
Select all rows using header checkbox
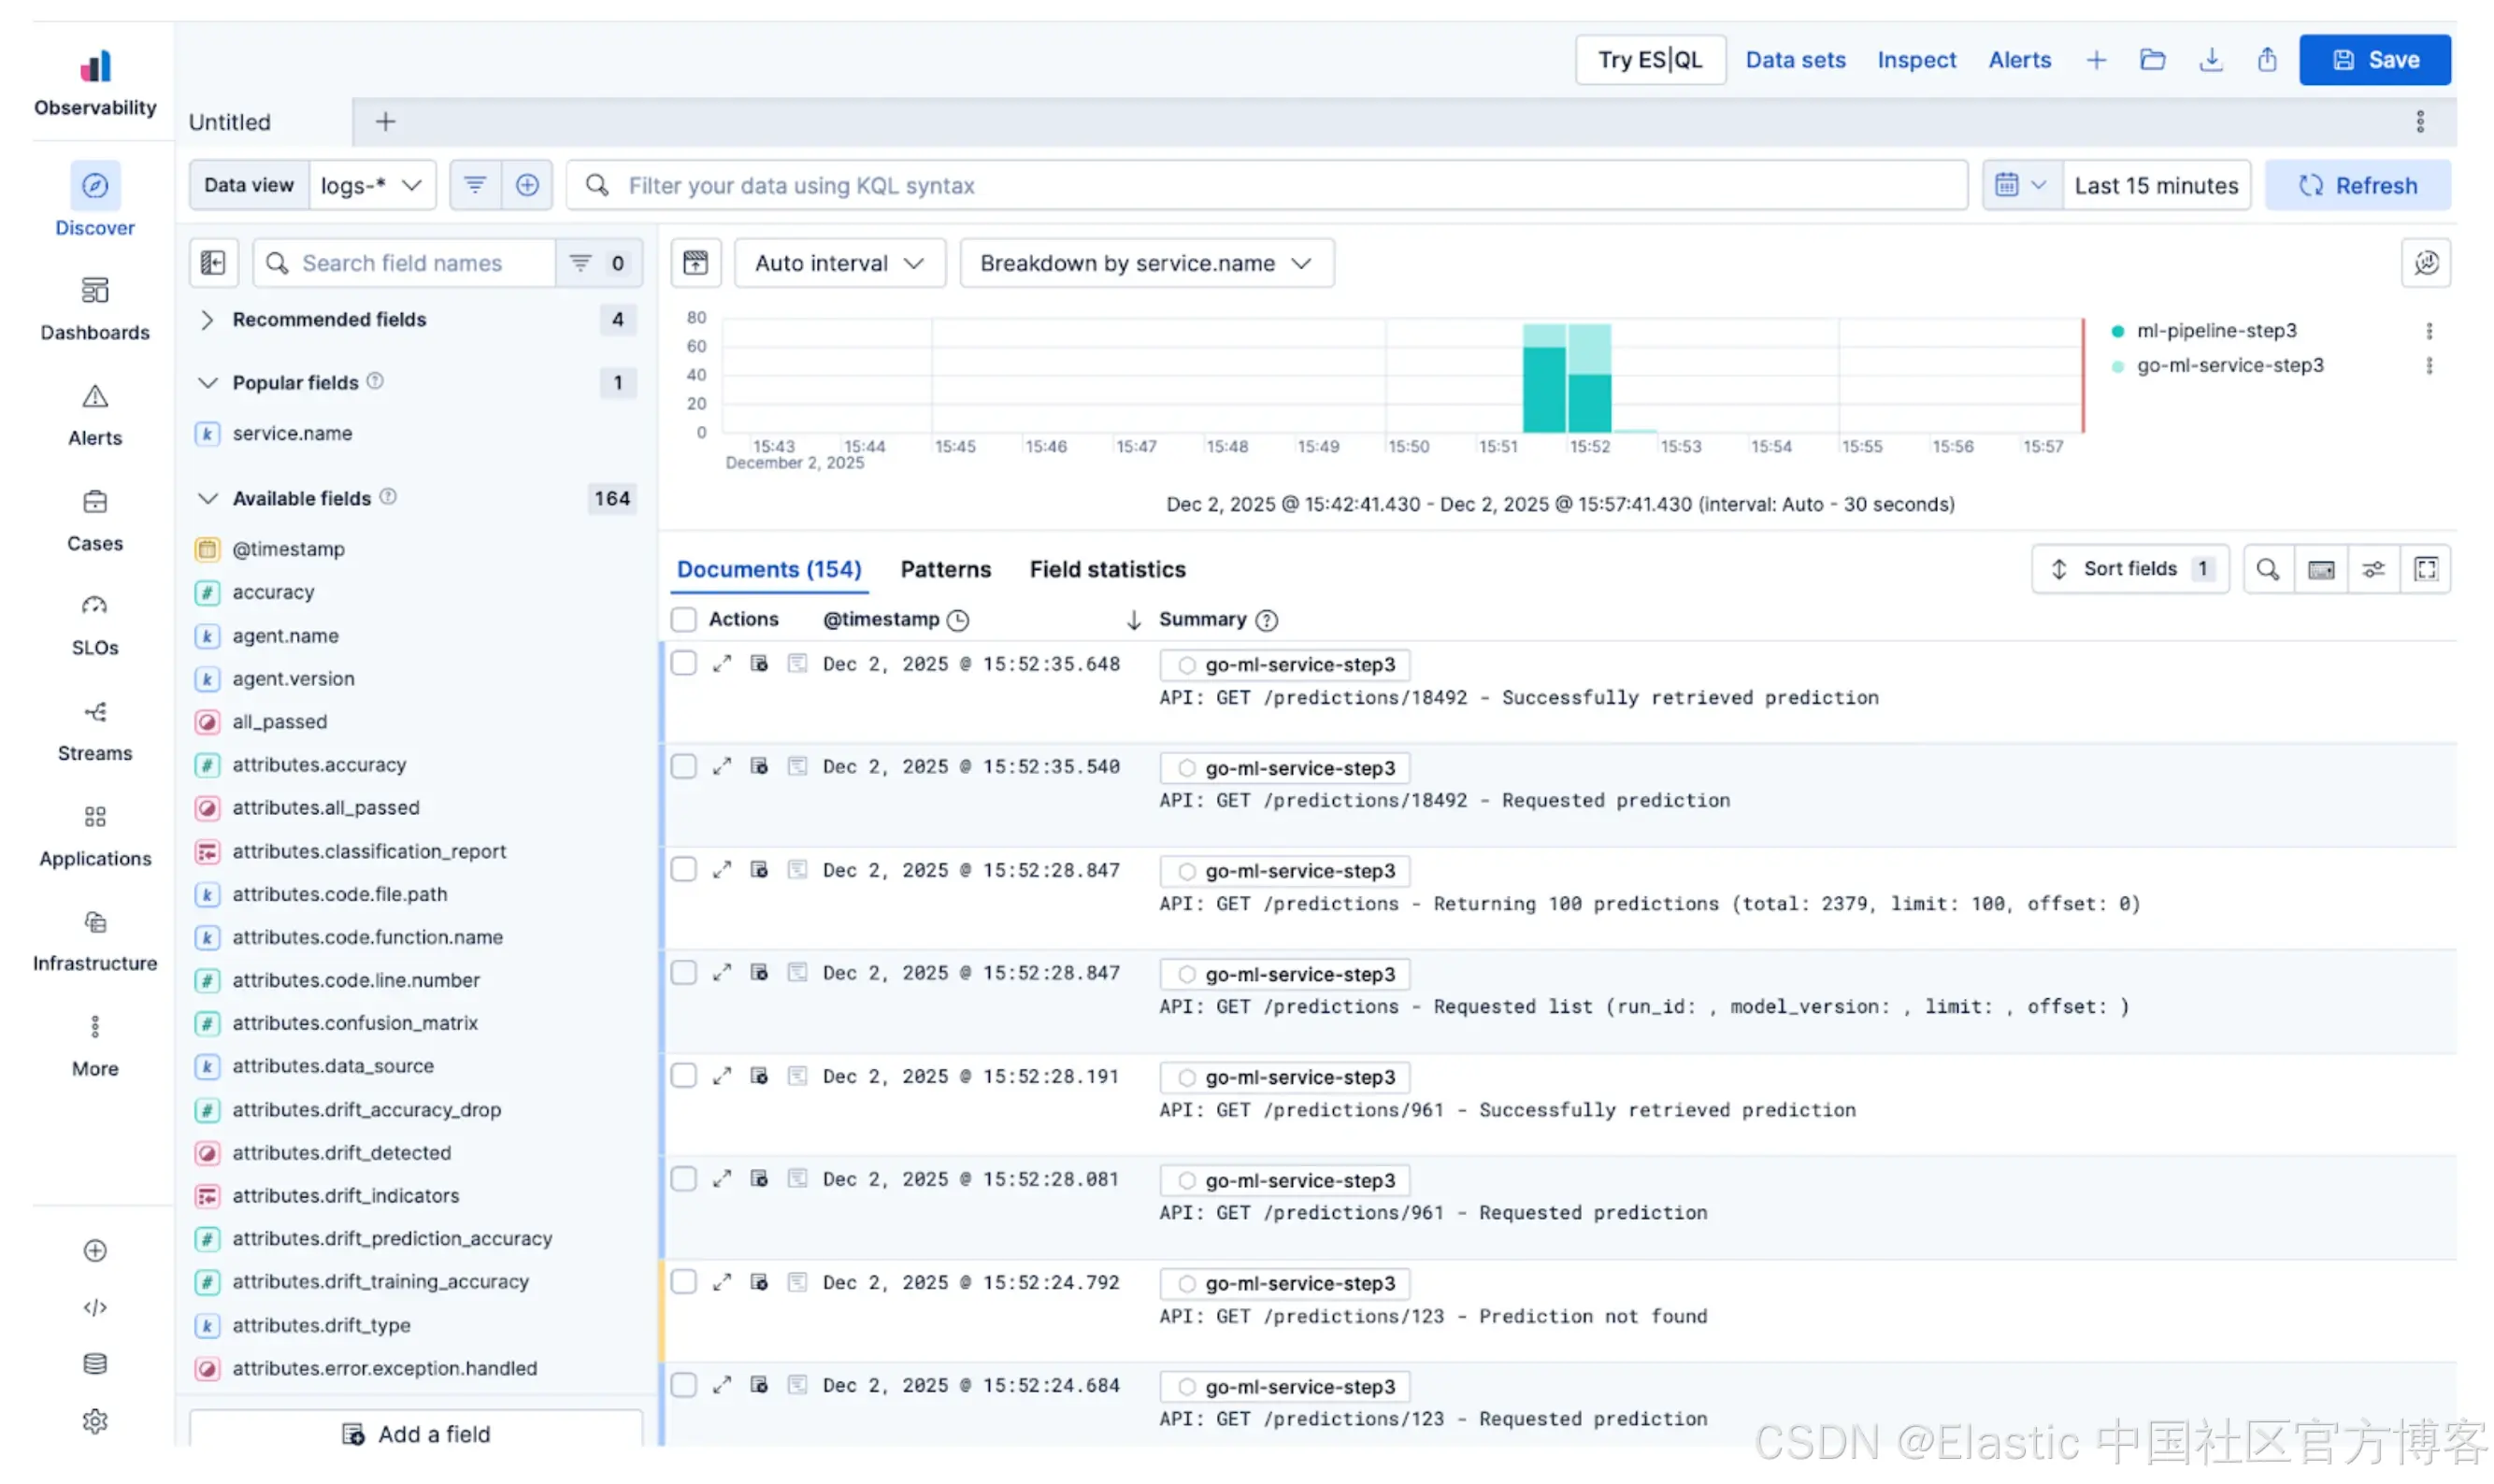pos(684,620)
